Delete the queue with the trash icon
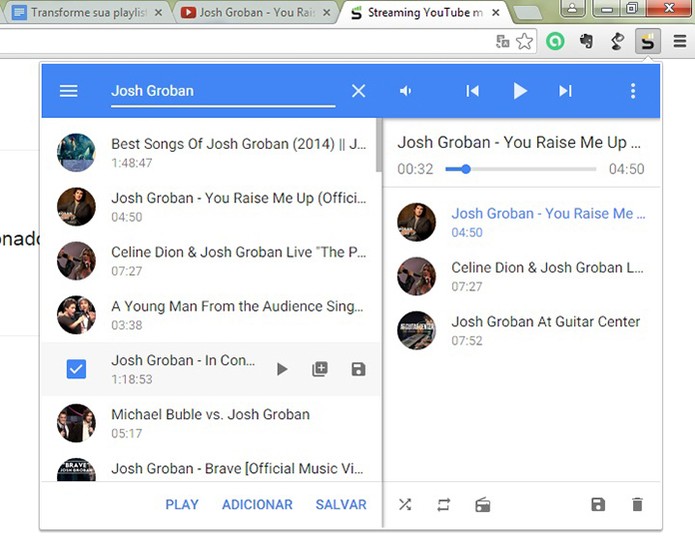695x544 pixels. [637, 505]
